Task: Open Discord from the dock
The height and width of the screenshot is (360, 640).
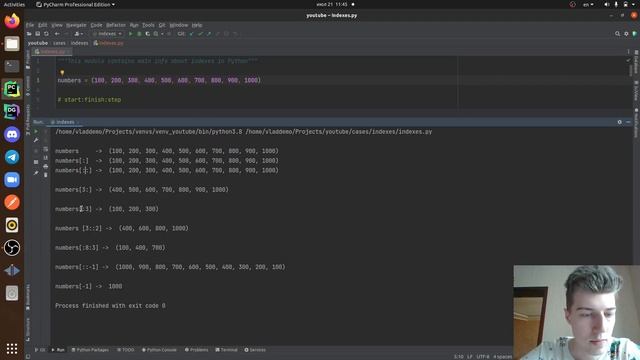Action: click(x=12, y=134)
